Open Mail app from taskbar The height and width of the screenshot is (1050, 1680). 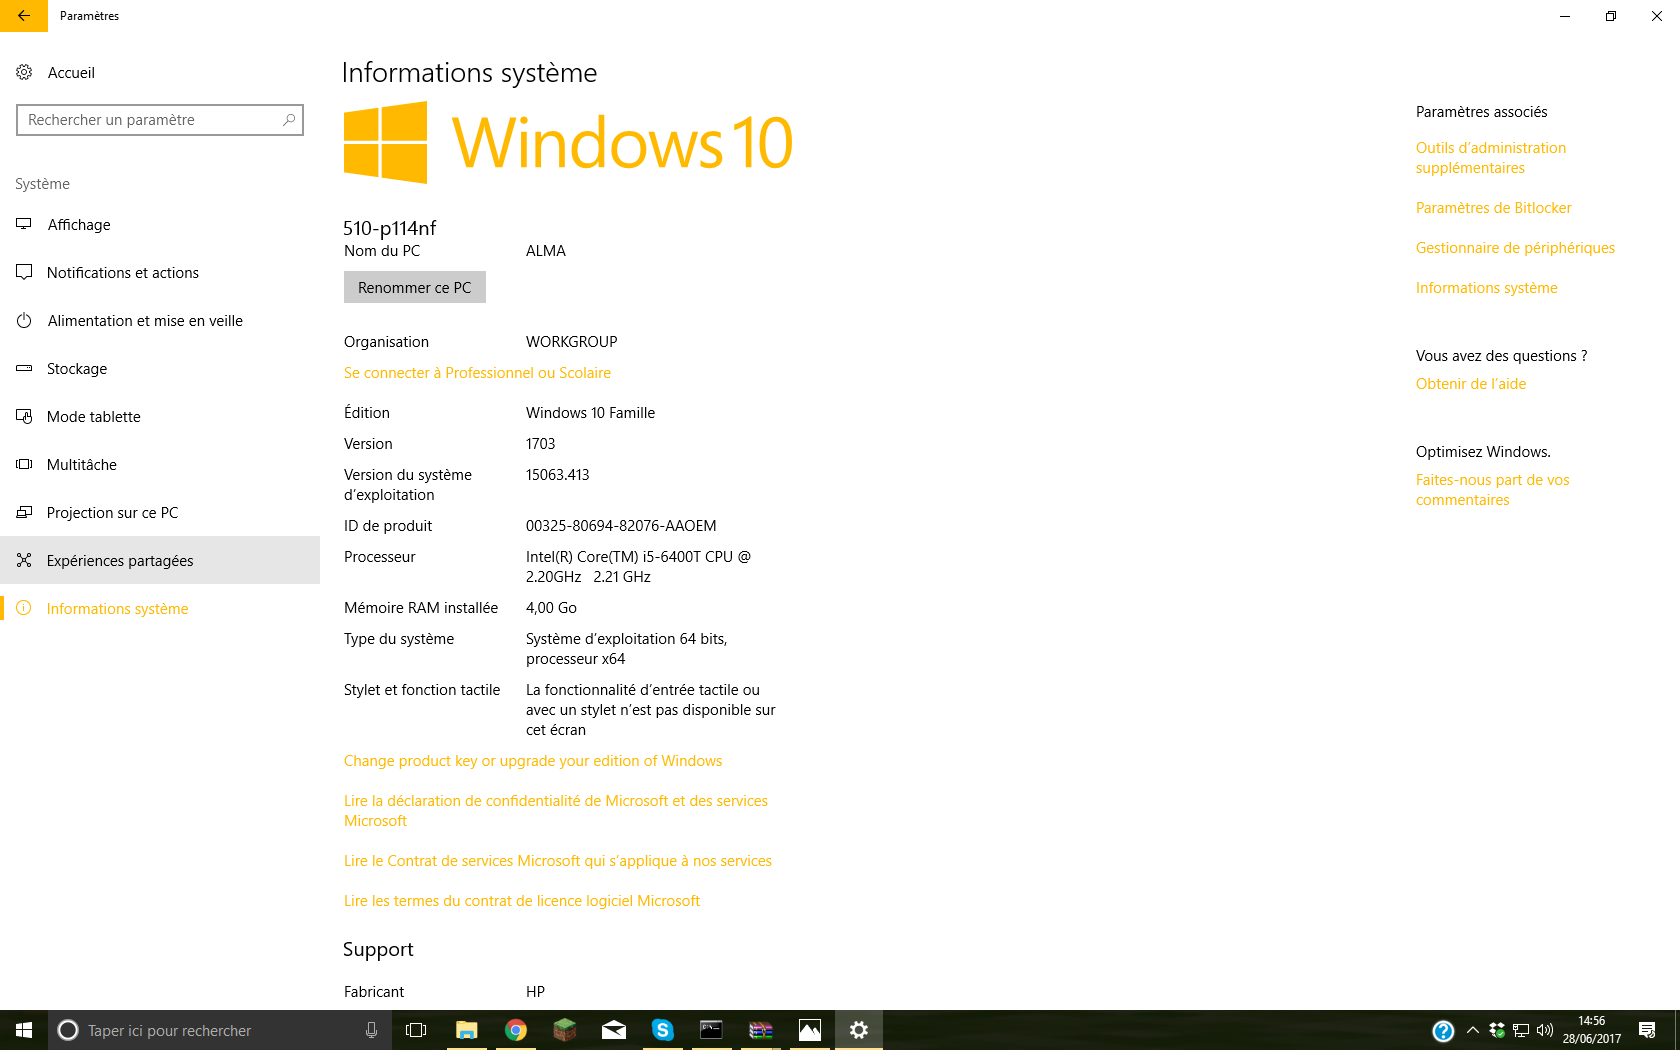coord(613,1030)
